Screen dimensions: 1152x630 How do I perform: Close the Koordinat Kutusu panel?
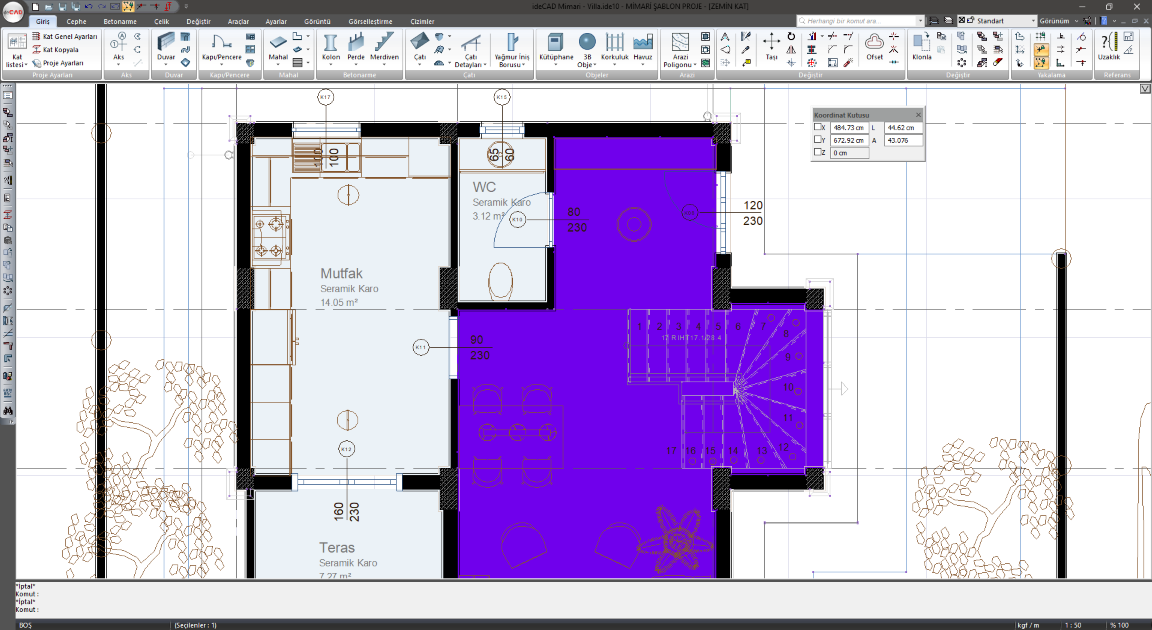[x=918, y=115]
